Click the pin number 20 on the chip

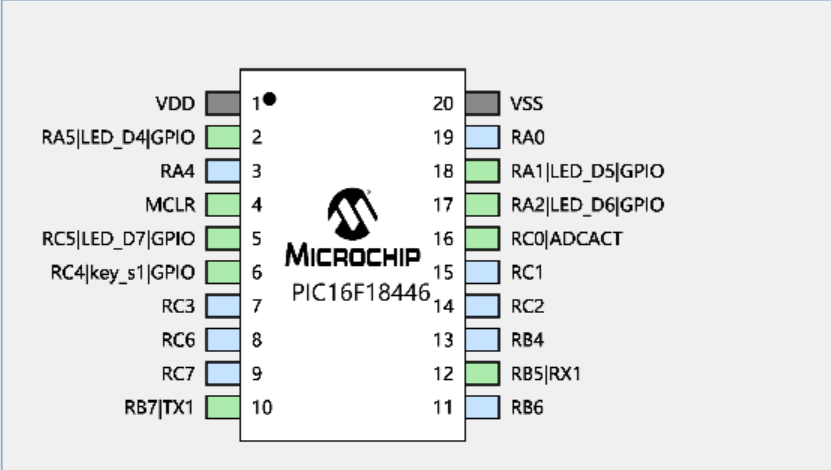pos(443,104)
